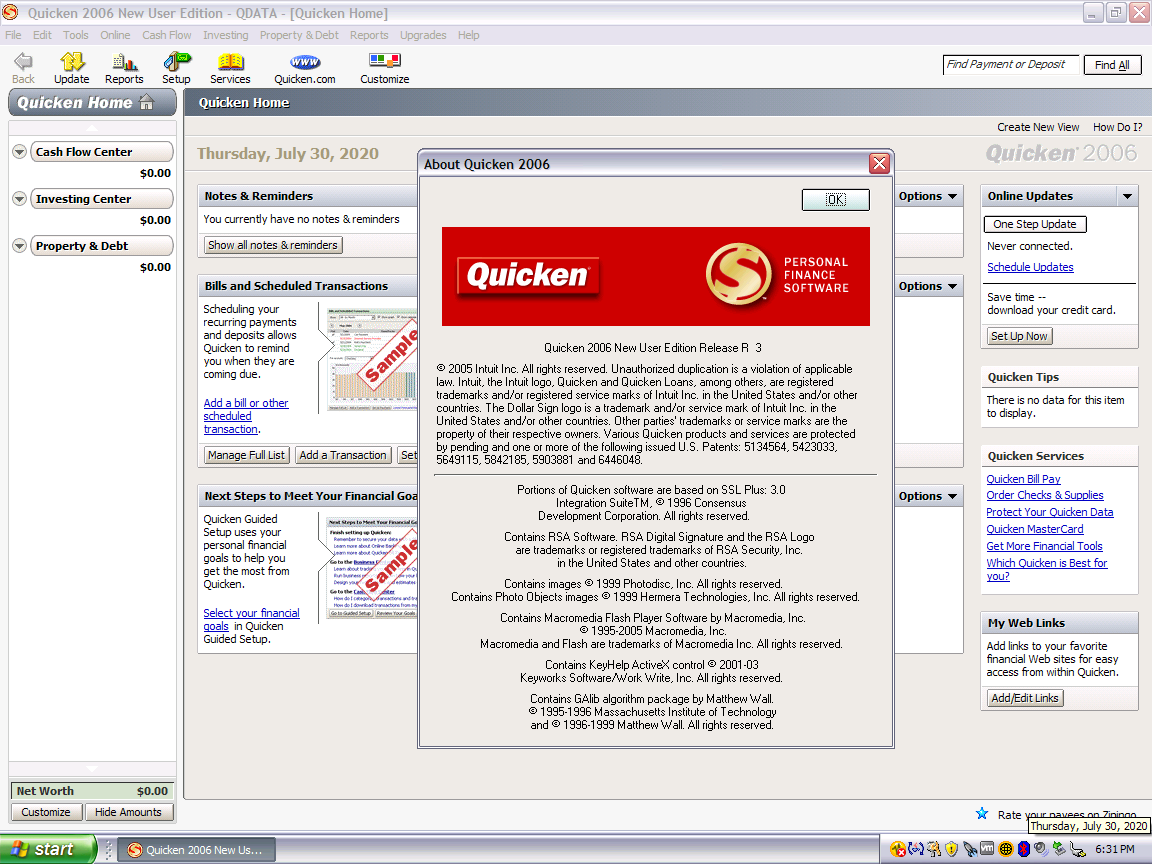
Task: Open the Tools menu
Action: pos(76,35)
